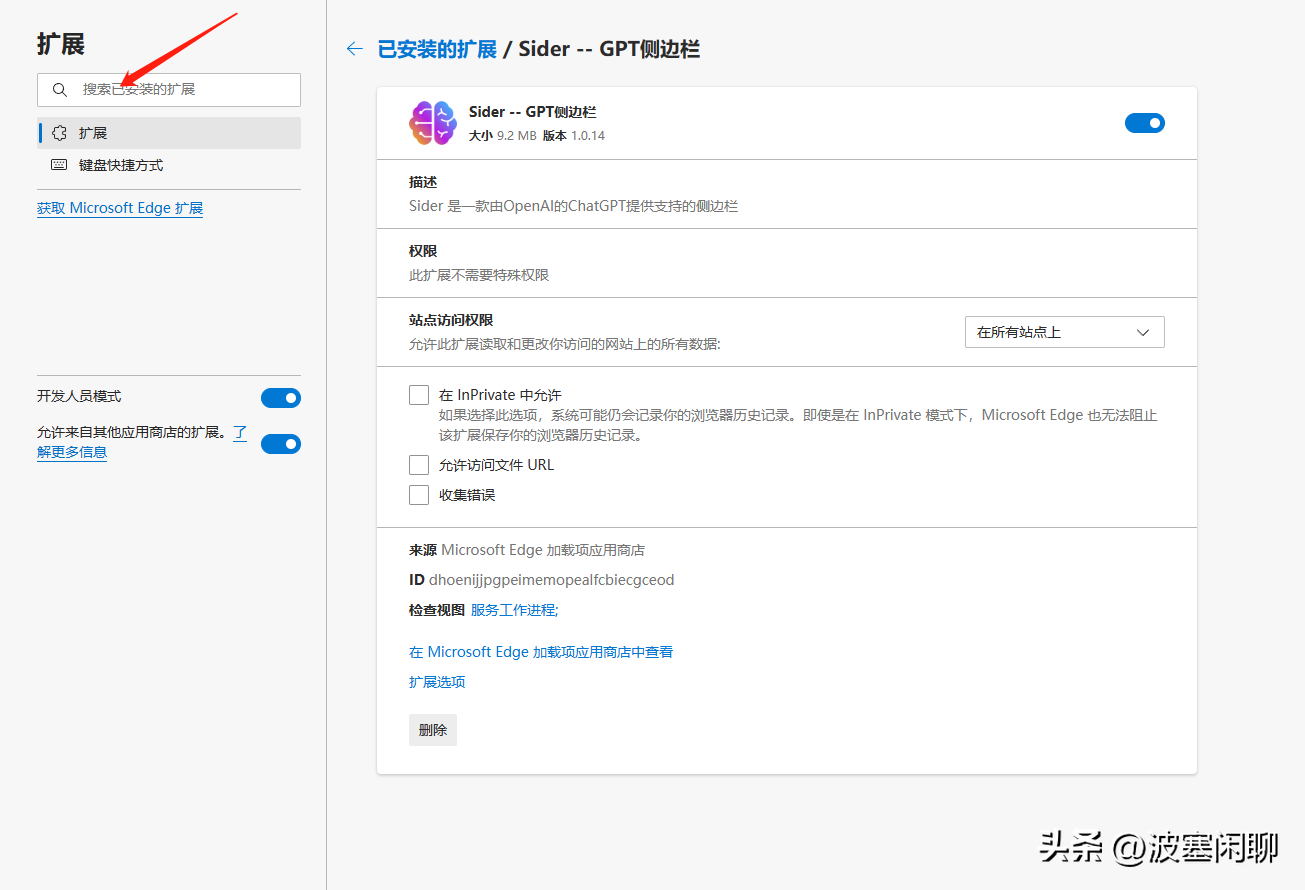Click 来源 Microsoft Edge 加载项应用商店 text
This screenshot has width=1305, height=890.
click(x=527, y=550)
